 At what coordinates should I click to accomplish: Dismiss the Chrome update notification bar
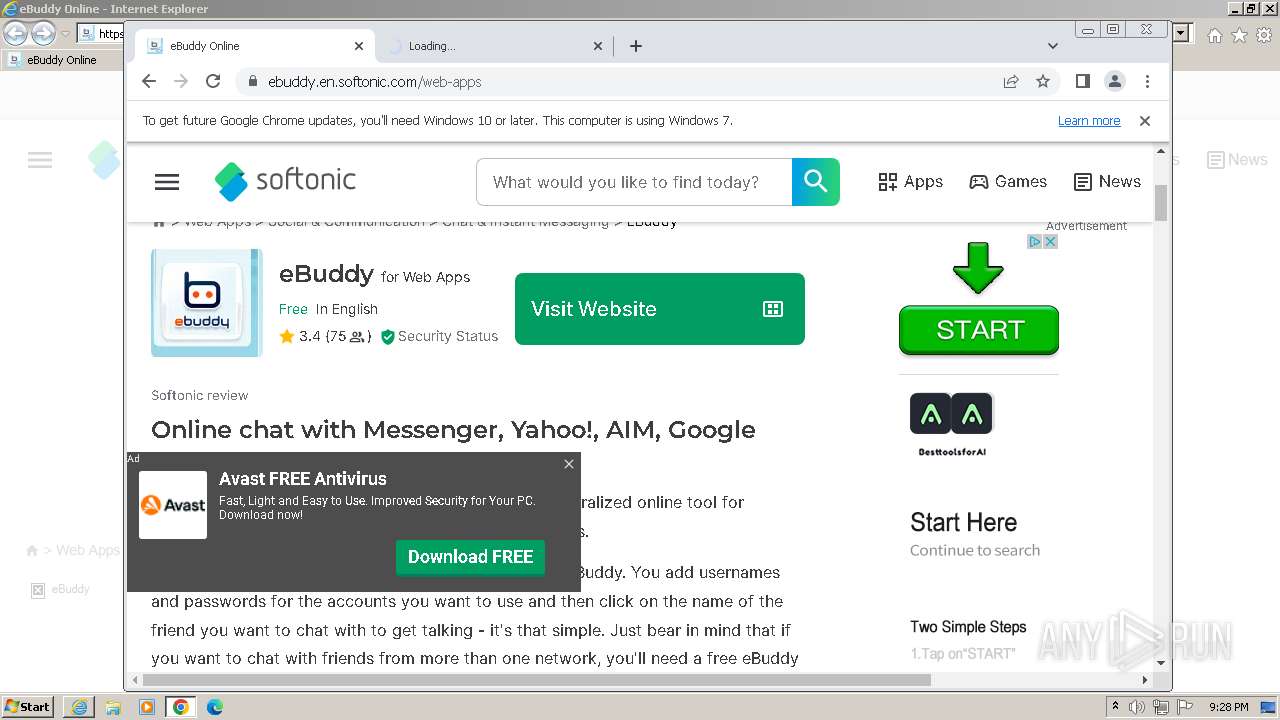tap(1145, 121)
